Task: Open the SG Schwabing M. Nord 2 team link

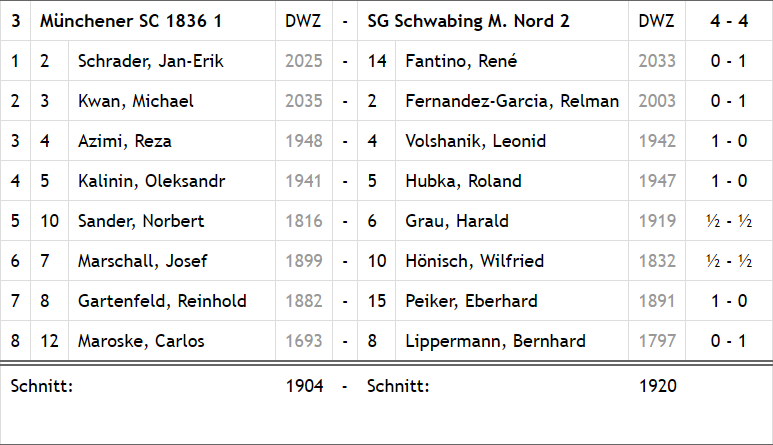Action: click(468, 21)
